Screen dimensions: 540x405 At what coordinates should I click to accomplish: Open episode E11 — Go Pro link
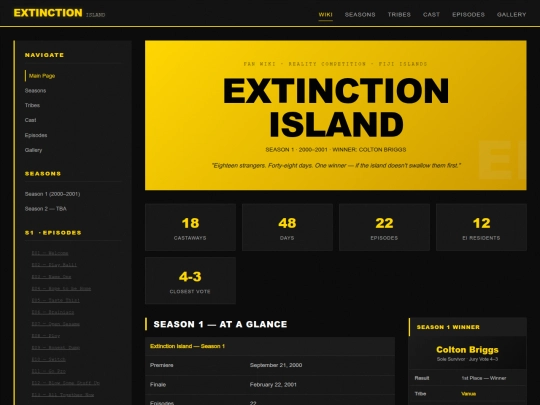pos(49,371)
